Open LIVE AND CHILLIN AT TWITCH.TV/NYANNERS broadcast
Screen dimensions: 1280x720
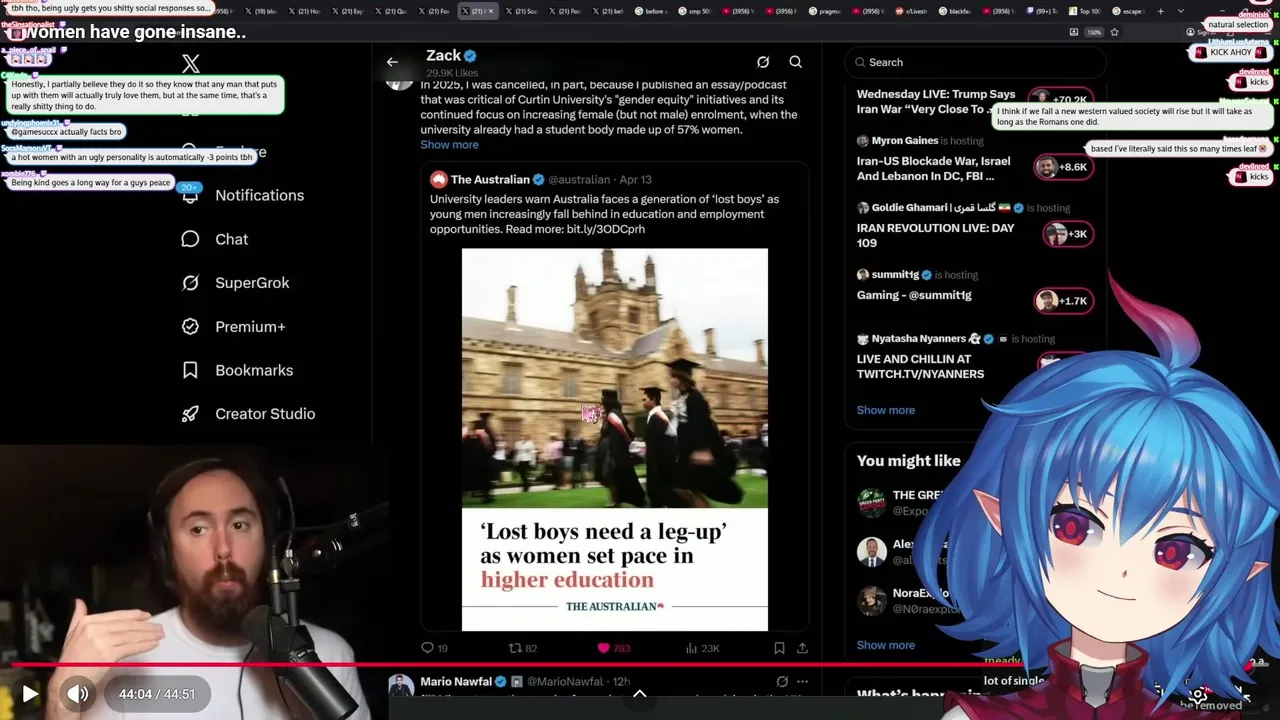[920, 366]
